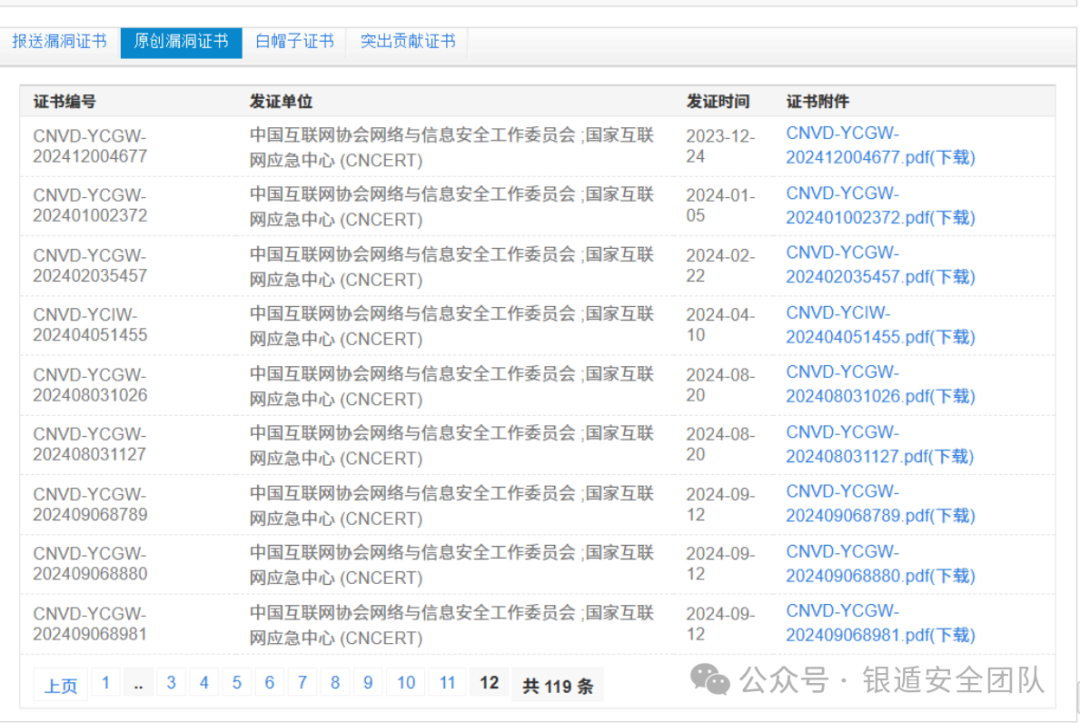Click issuing unit text in 202412004677 row
Image resolution: width=1080 pixels, height=723 pixels.
(x=451, y=147)
